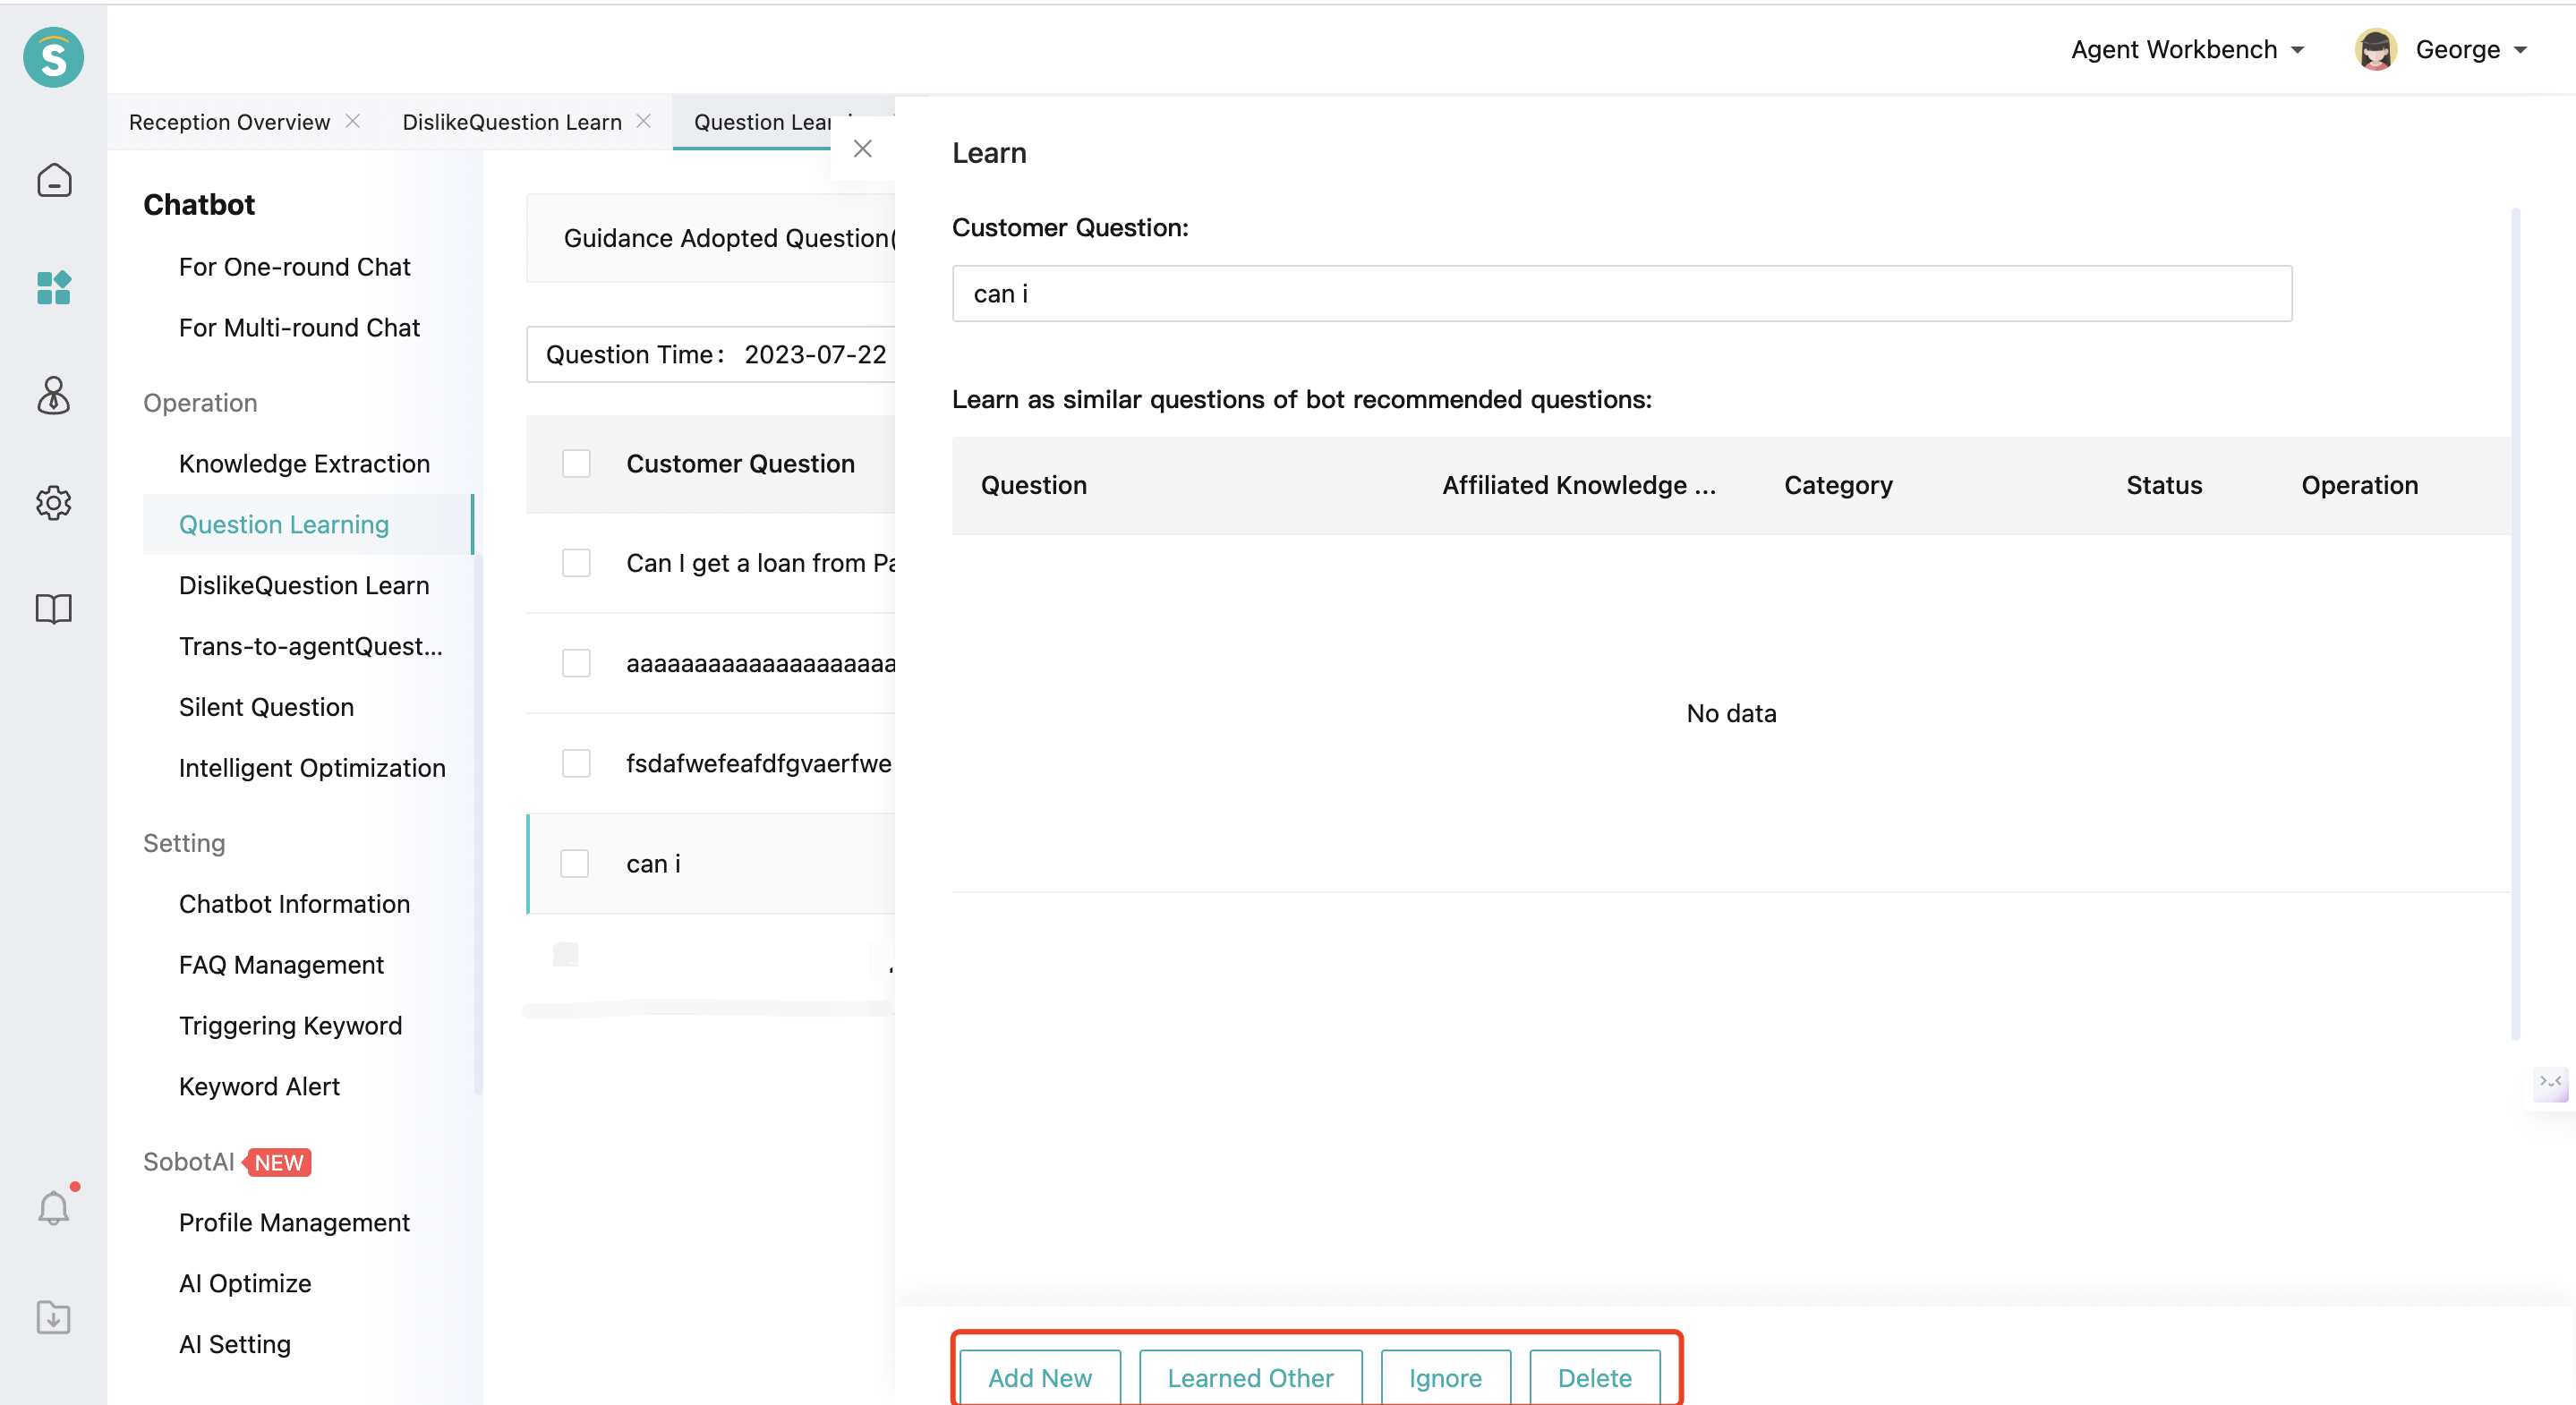Click the SobotAI grid/dashboard icon
Screen dimensions: 2576x1405
tap(52, 287)
